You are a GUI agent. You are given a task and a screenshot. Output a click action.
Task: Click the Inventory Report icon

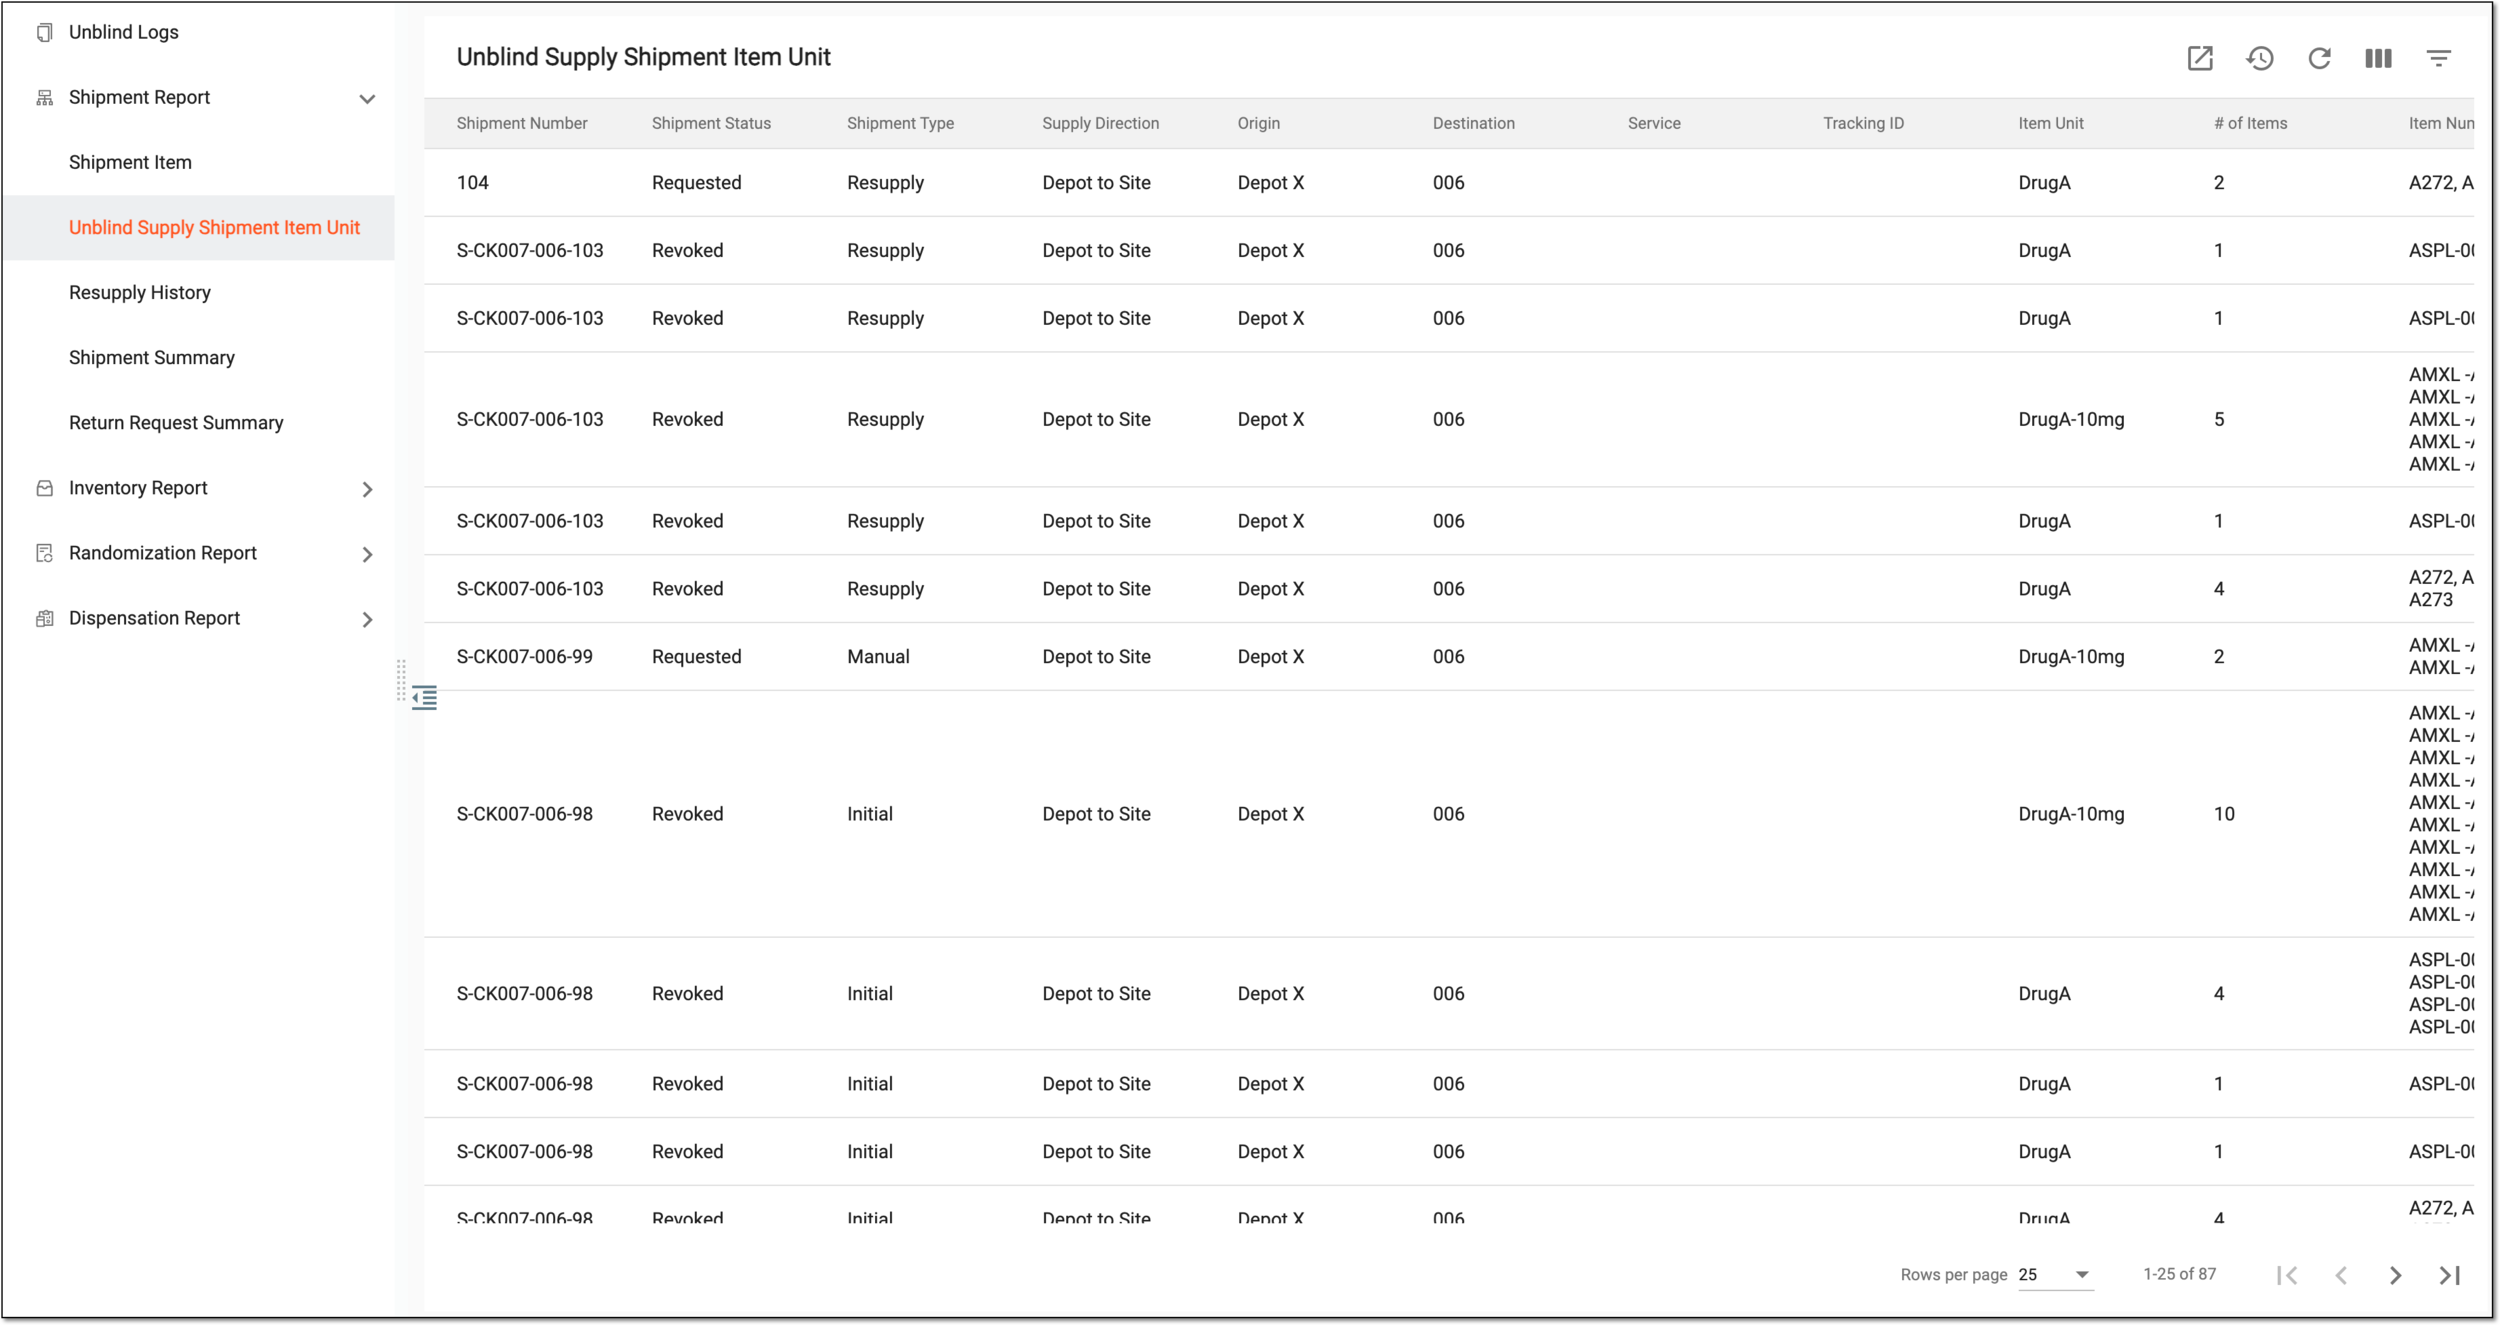pyautogui.click(x=44, y=488)
